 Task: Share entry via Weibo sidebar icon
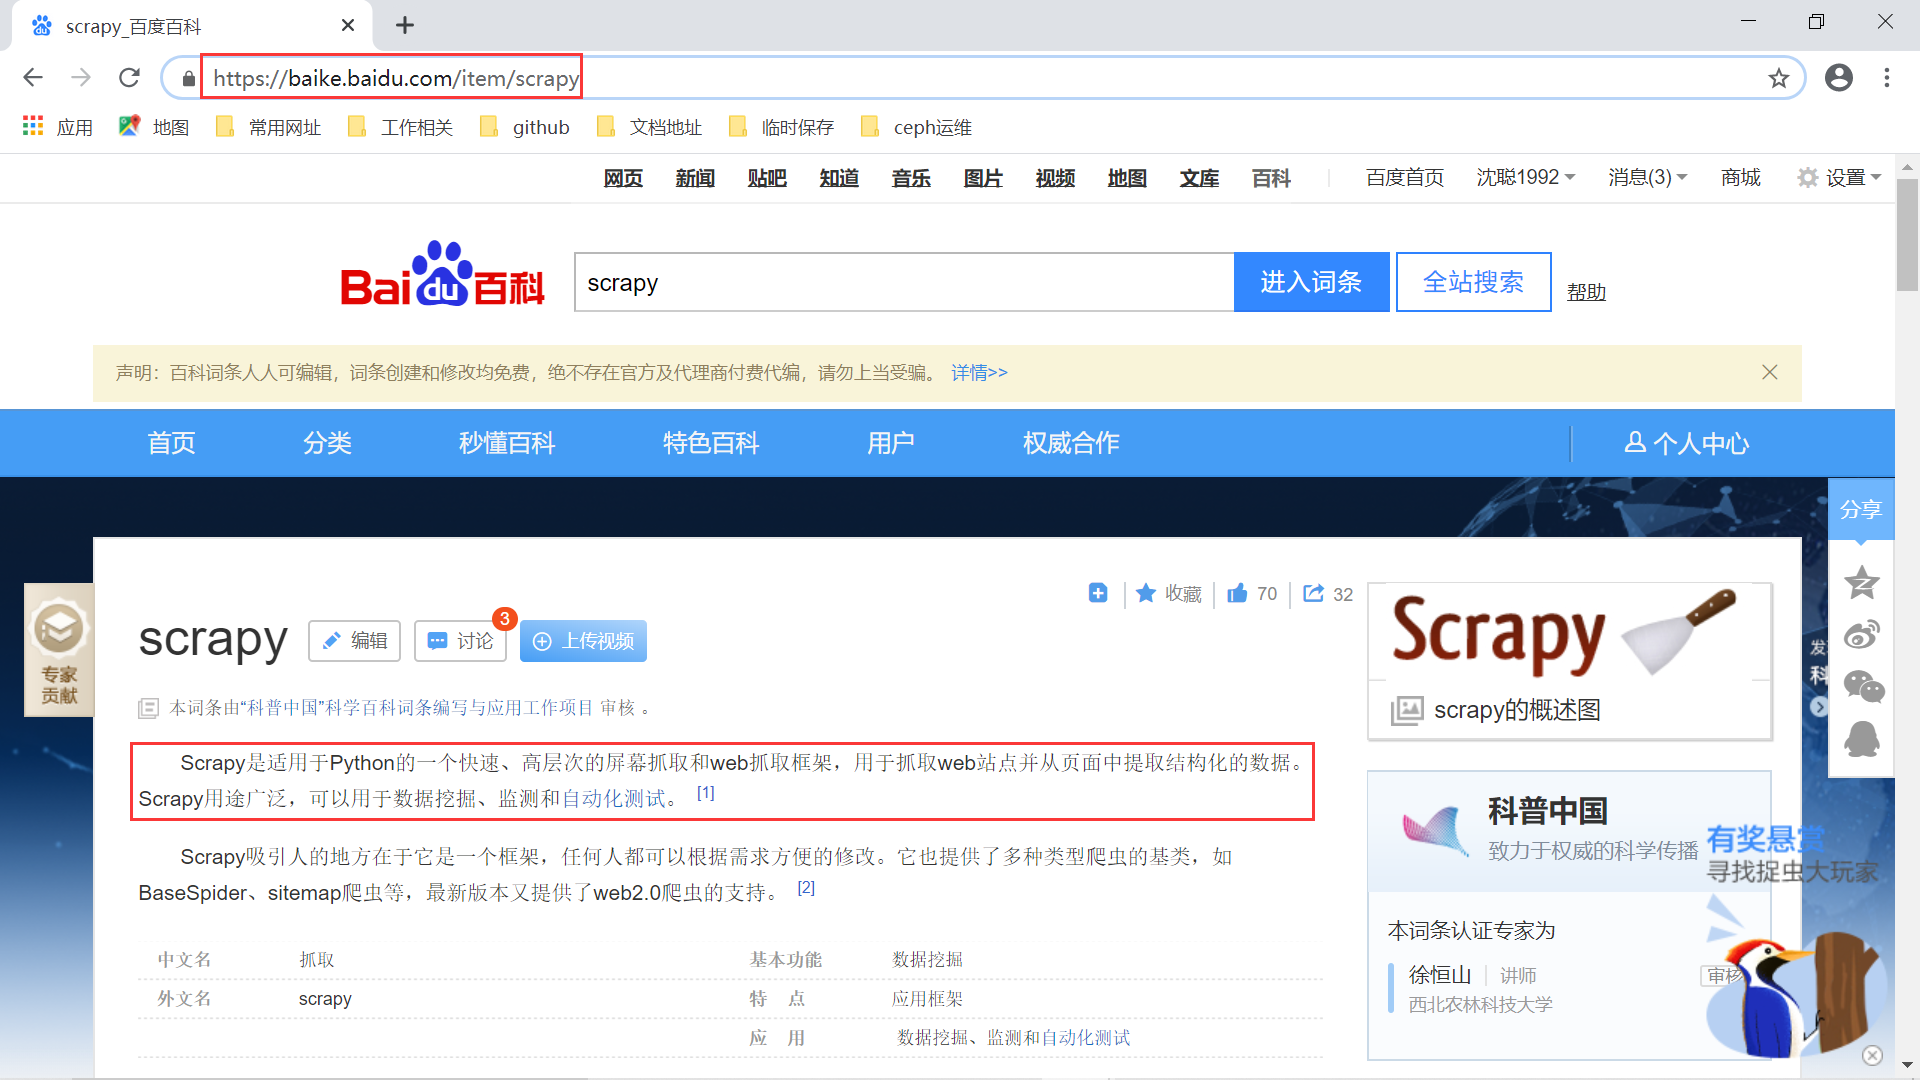(1862, 635)
